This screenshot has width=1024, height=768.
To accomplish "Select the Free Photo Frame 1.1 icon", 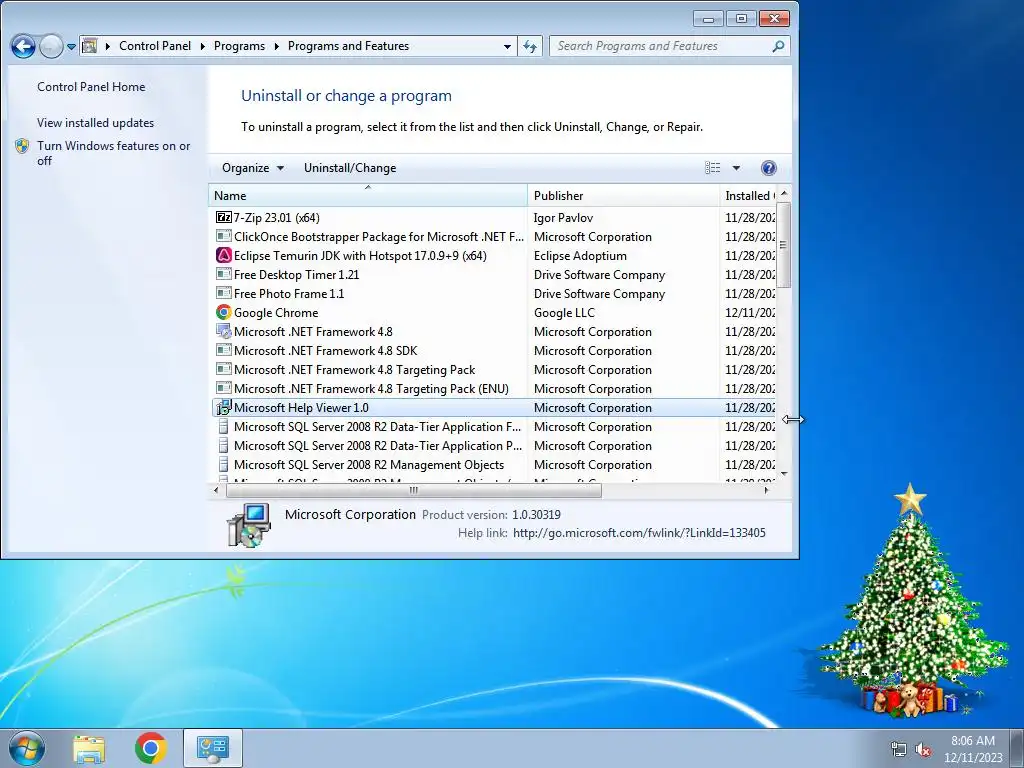I will 223,293.
